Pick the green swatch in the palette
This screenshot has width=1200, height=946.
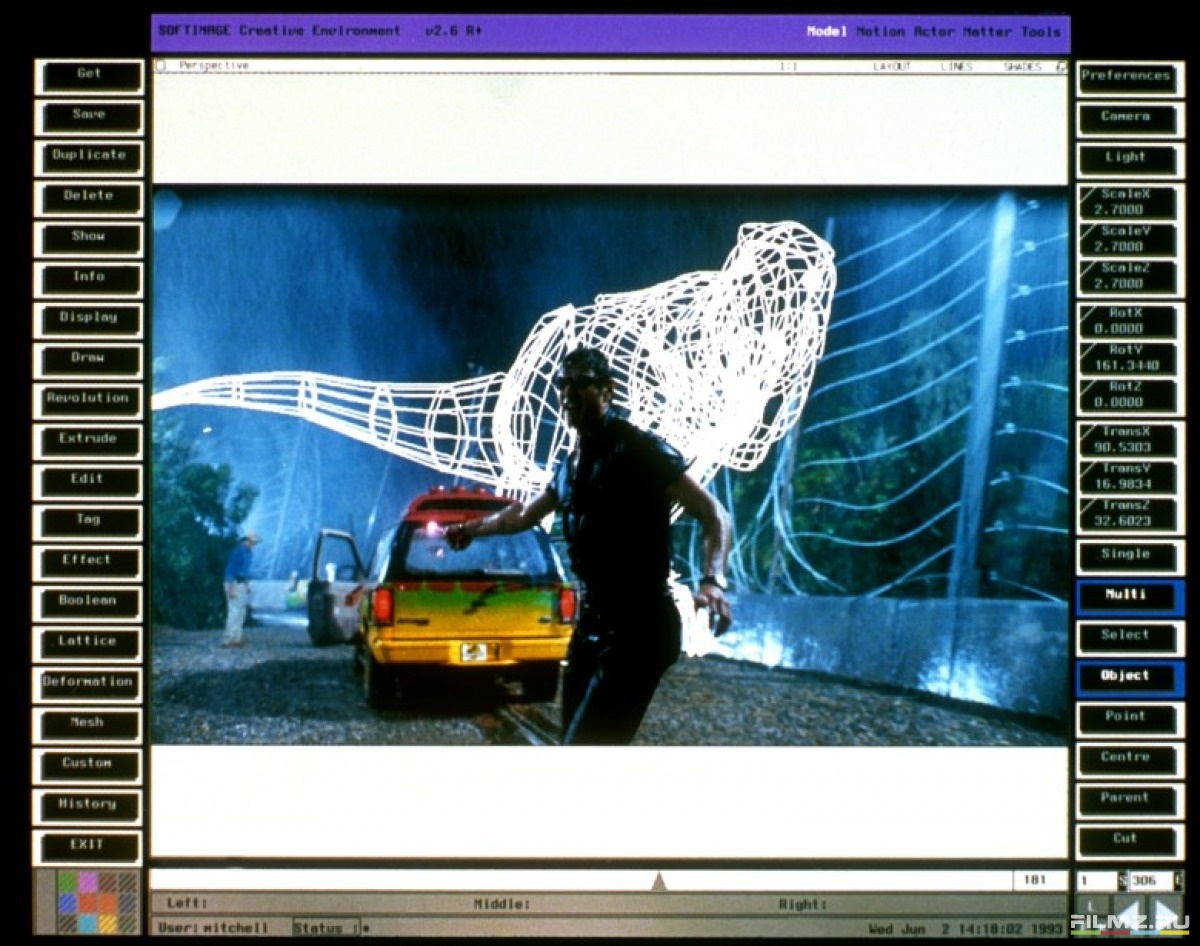pos(66,881)
